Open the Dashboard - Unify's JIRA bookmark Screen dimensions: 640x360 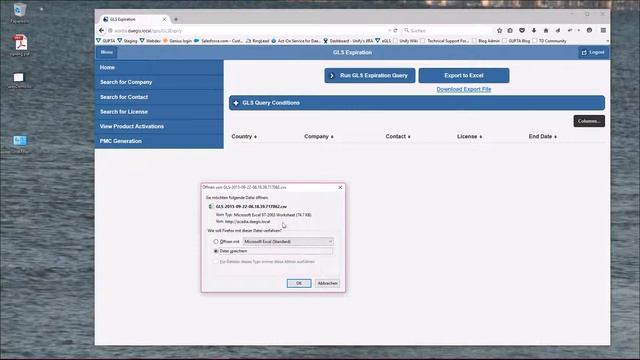348,41
